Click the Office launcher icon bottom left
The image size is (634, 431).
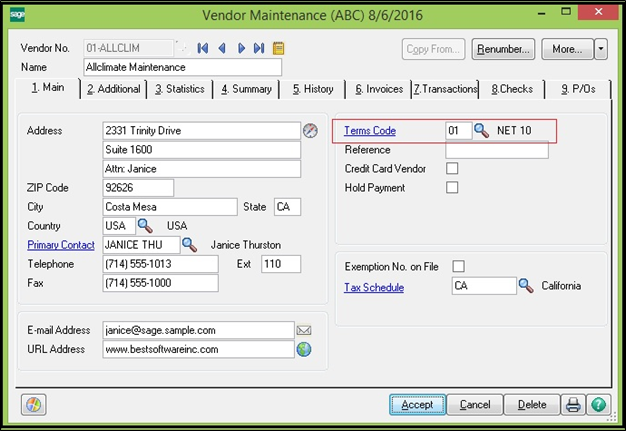click(34, 405)
